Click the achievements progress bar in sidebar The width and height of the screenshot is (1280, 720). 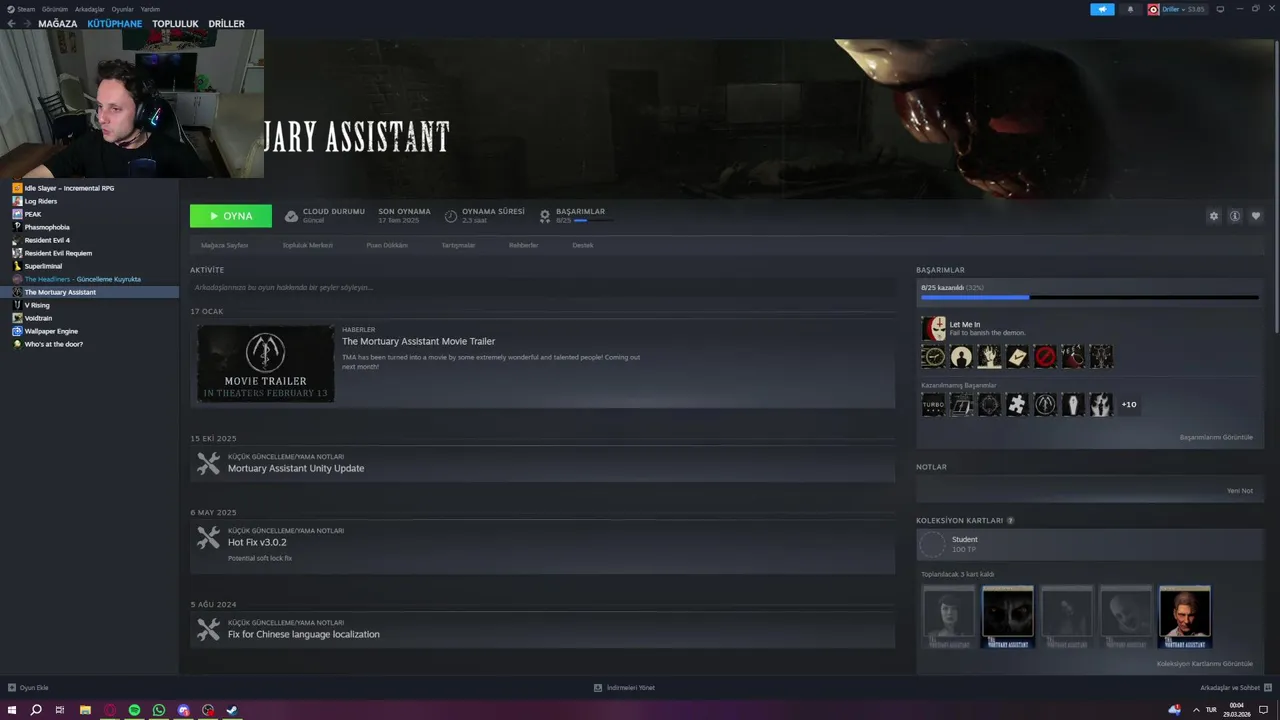pyautogui.click(x=1089, y=297)
